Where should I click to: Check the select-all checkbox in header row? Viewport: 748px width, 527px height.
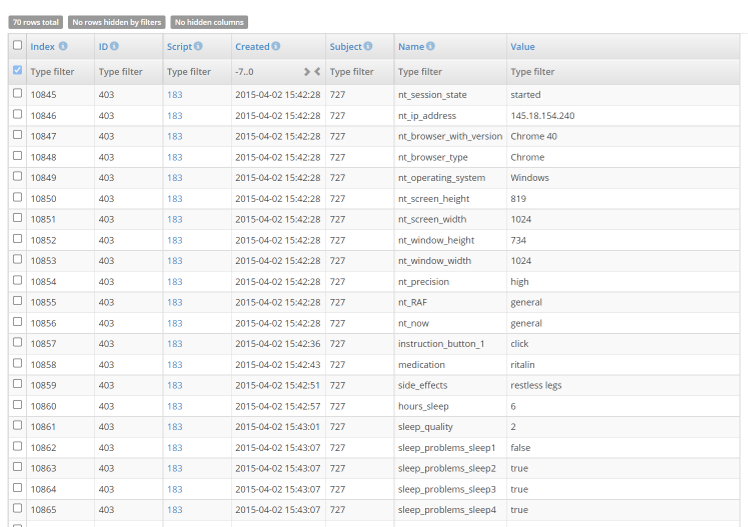coord(17,45)
